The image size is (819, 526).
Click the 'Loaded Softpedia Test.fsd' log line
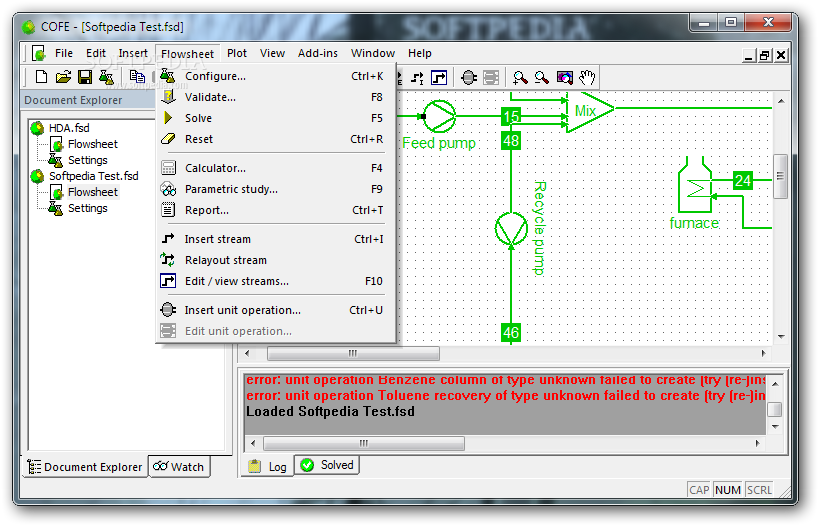331,412
